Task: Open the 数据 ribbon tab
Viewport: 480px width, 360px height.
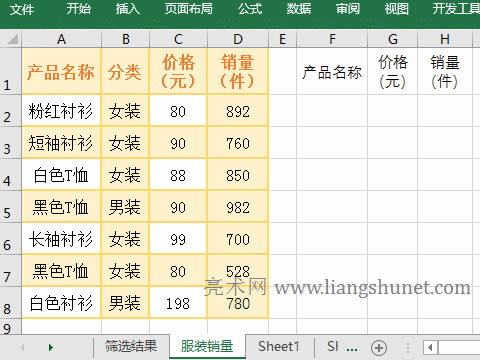Action: (299, 9)
